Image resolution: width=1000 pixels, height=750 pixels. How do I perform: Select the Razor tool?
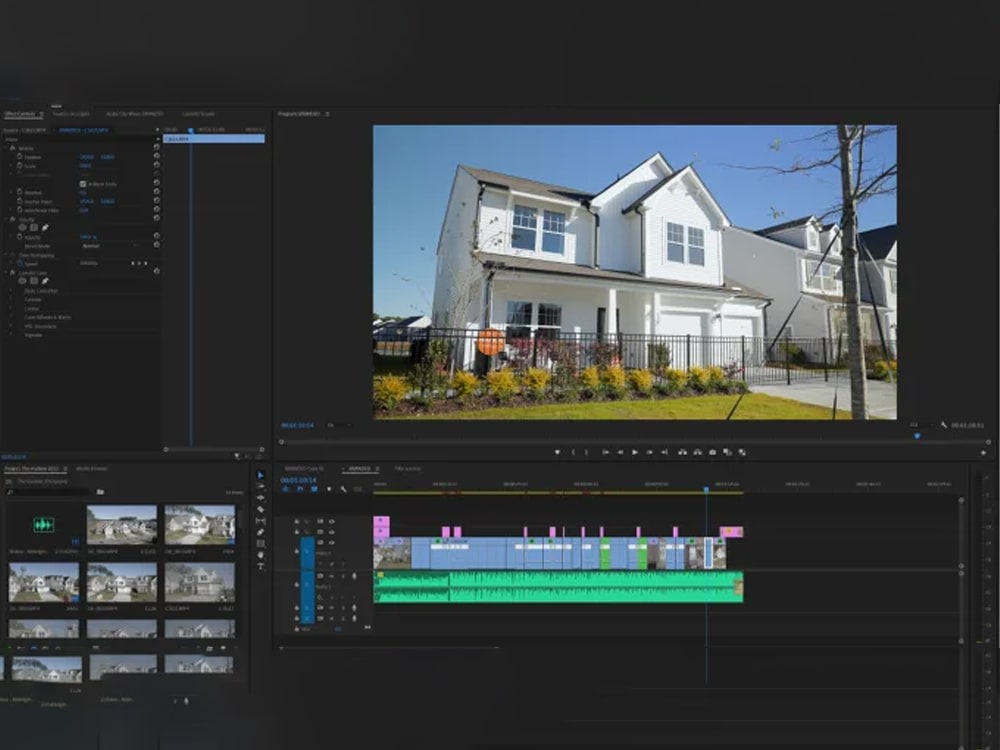(x=260, y=510)
